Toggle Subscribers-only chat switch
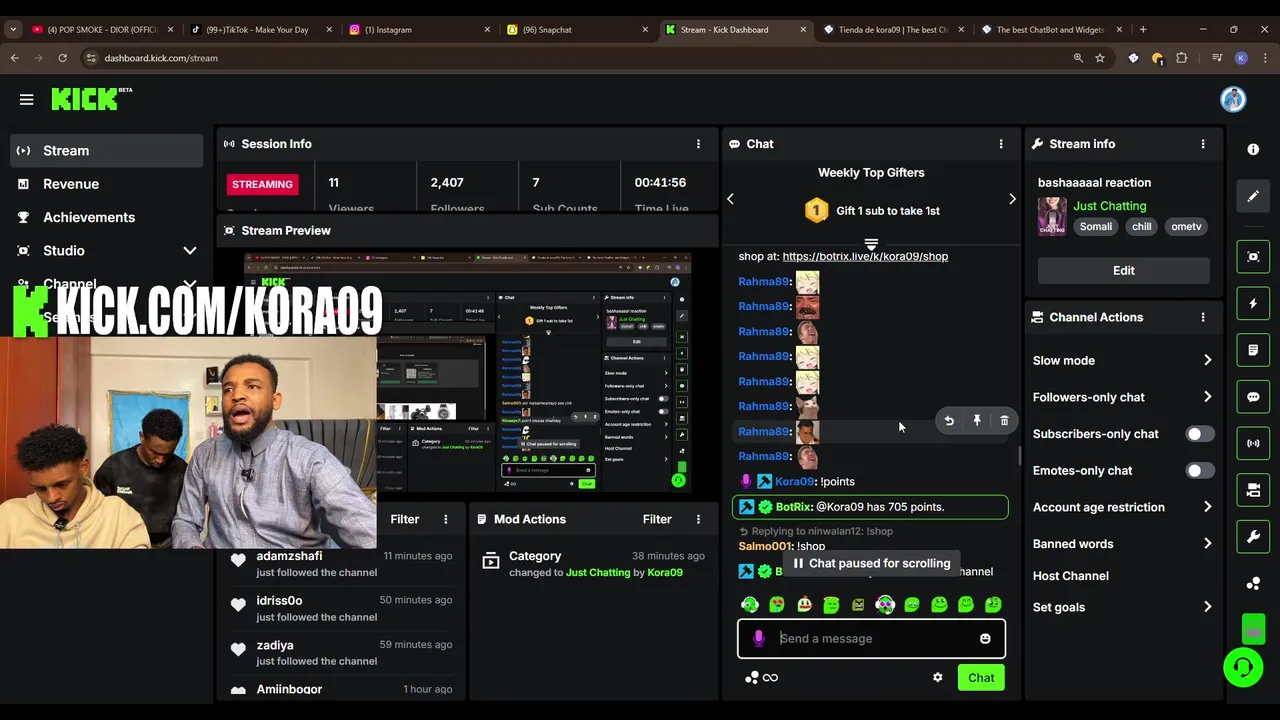The height and width of the screenshot is (720, 1280). pos(1199,434)
